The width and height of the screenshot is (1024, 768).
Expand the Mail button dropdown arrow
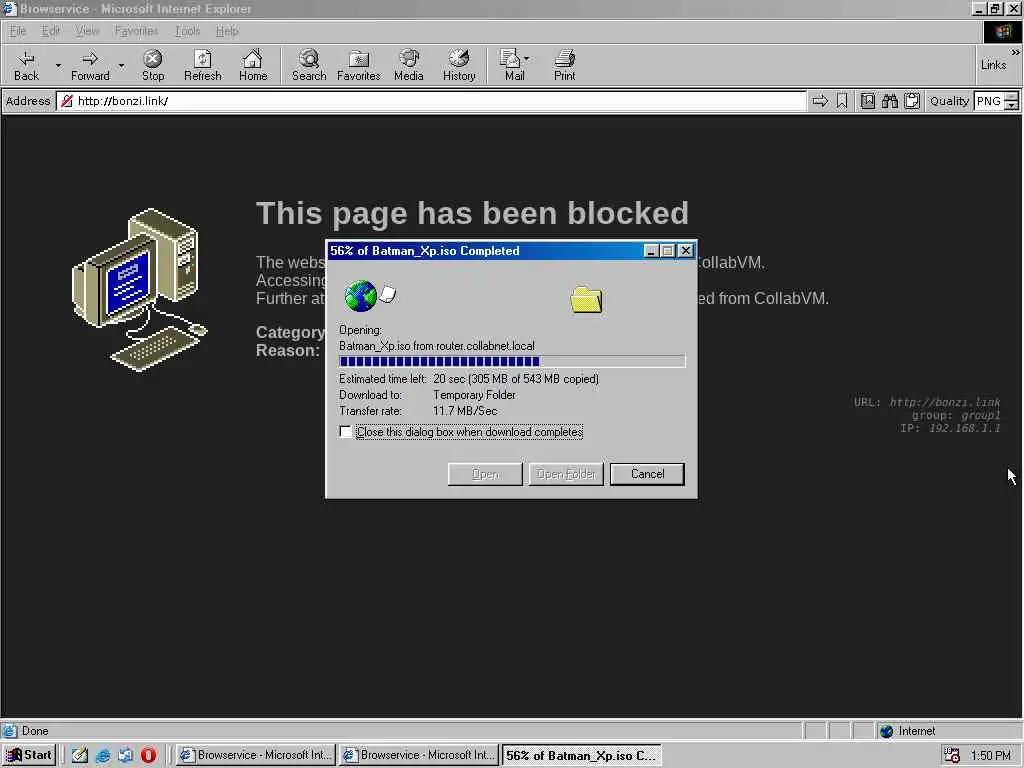click(x=527, y=58)
